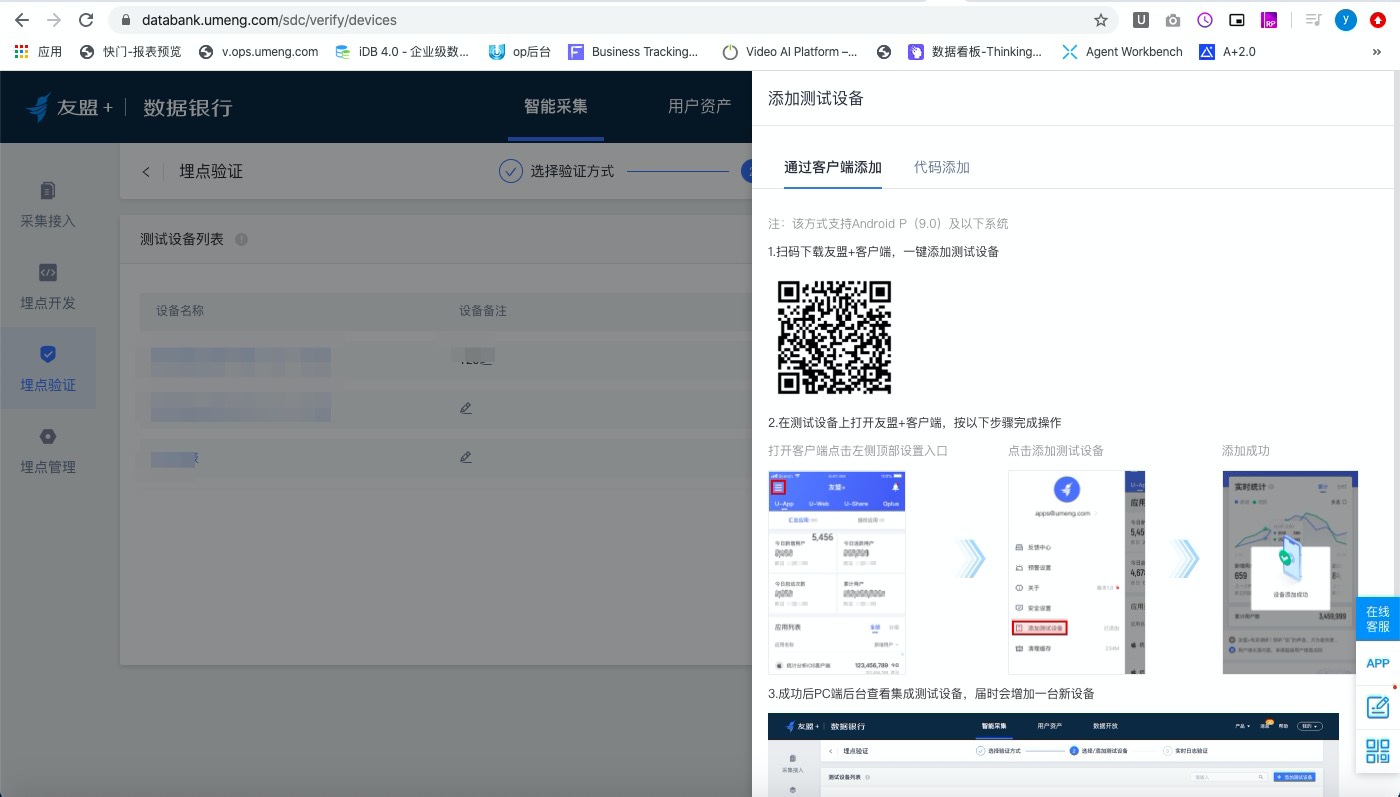Image resolution: width=1400 pixels, height=797 pixels.
Task: Switch to the 用户资产 tab
Action: 700,107
